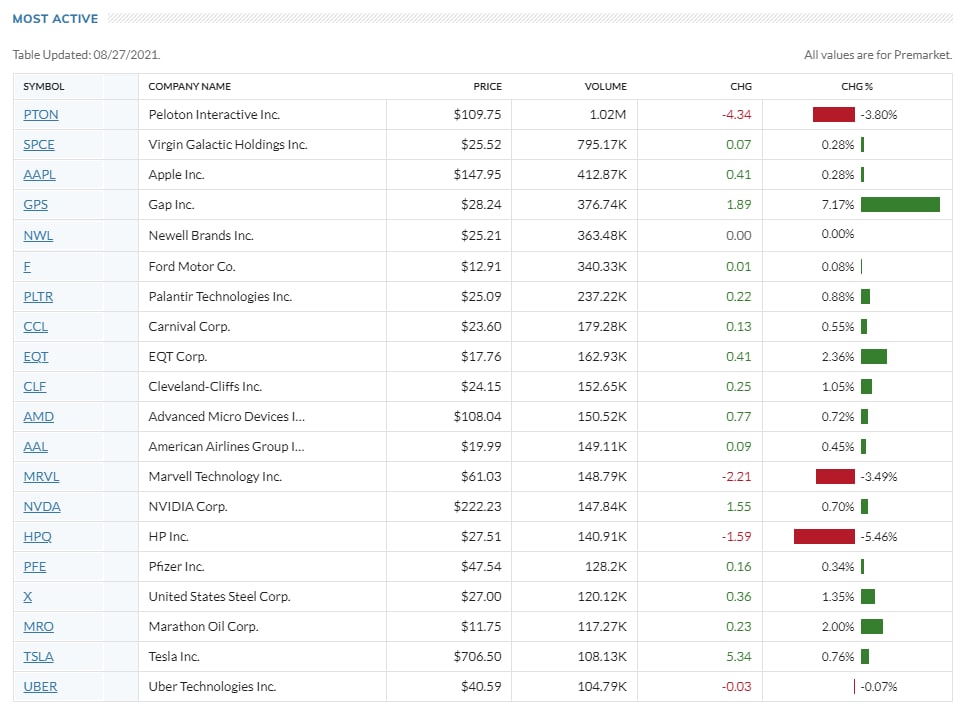Click the NVIDIA Corp. company name
The height and width of the screenshot is (714, 969).
click(x=188, y=506)
